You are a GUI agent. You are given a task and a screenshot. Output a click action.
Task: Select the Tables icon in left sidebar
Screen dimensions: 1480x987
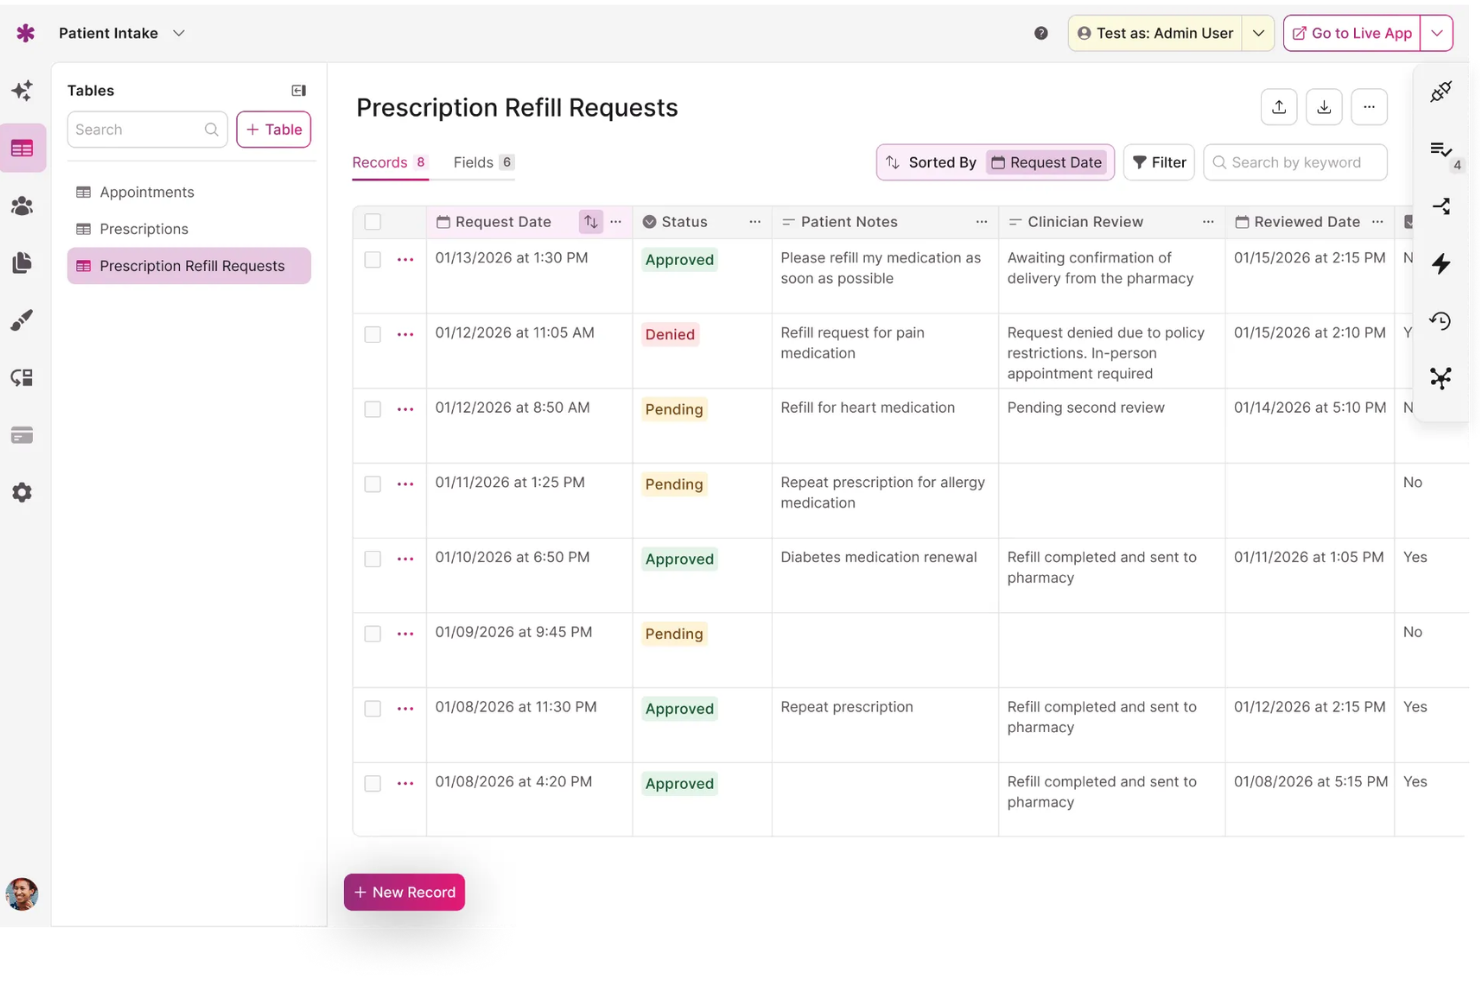[22, 149]
